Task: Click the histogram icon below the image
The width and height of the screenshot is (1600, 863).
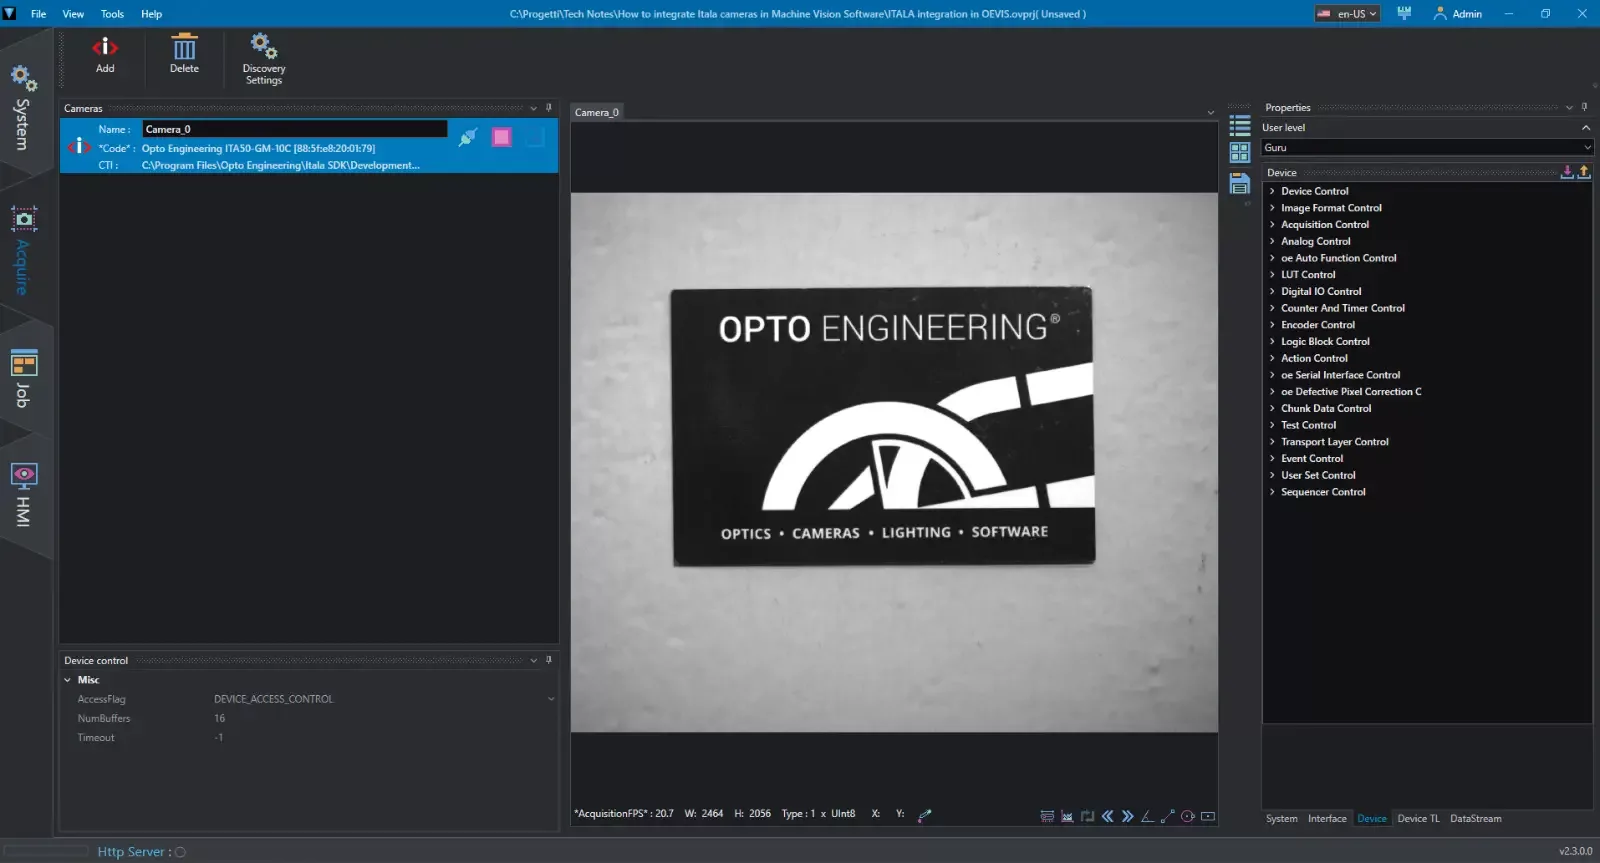Action: pos(1067,816)
